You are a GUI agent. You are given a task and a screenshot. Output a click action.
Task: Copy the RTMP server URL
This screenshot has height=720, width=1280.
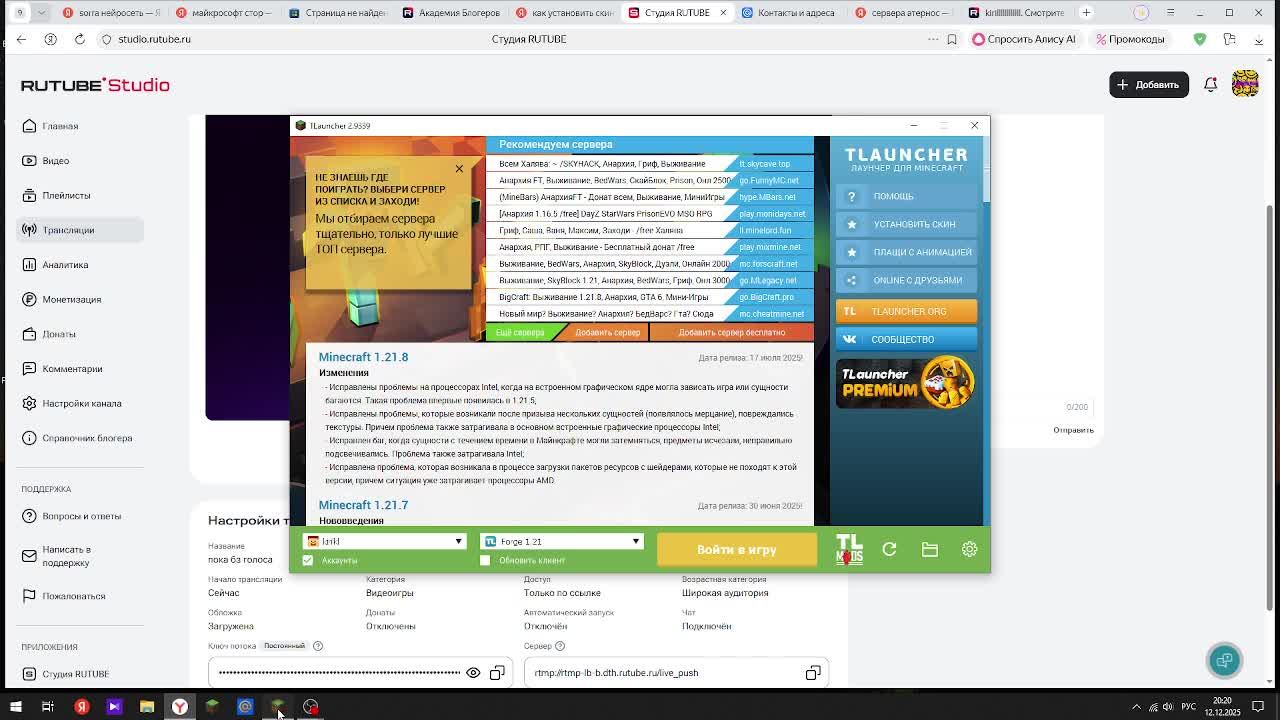[x=813, y=673]
